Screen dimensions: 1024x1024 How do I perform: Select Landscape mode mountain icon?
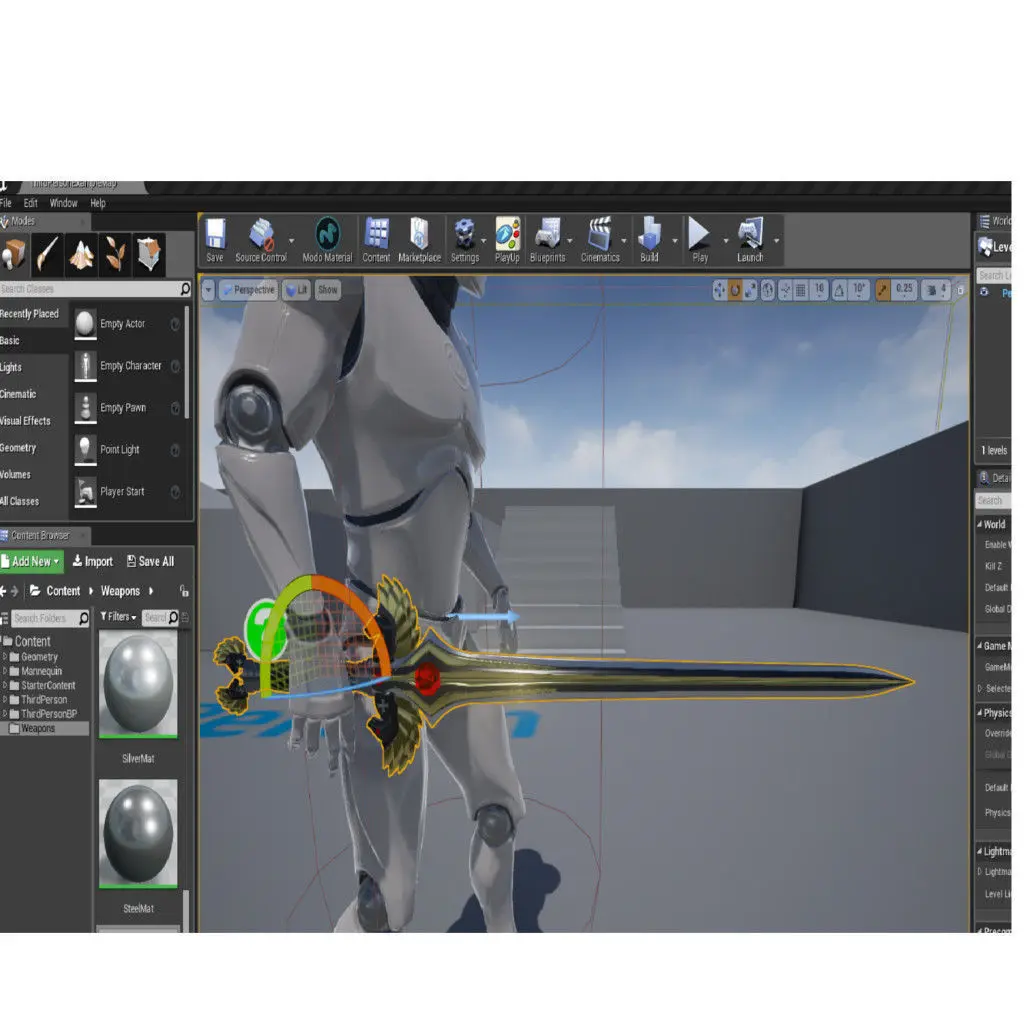pos(81,253)
